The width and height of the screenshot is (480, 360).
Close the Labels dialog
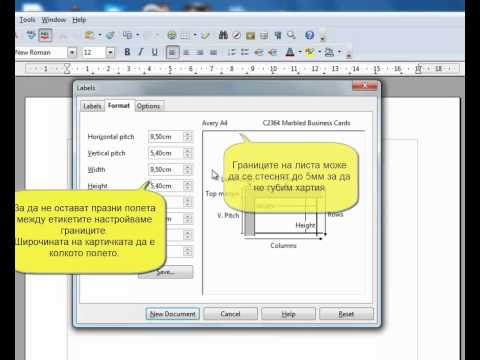tap(365, 86)
